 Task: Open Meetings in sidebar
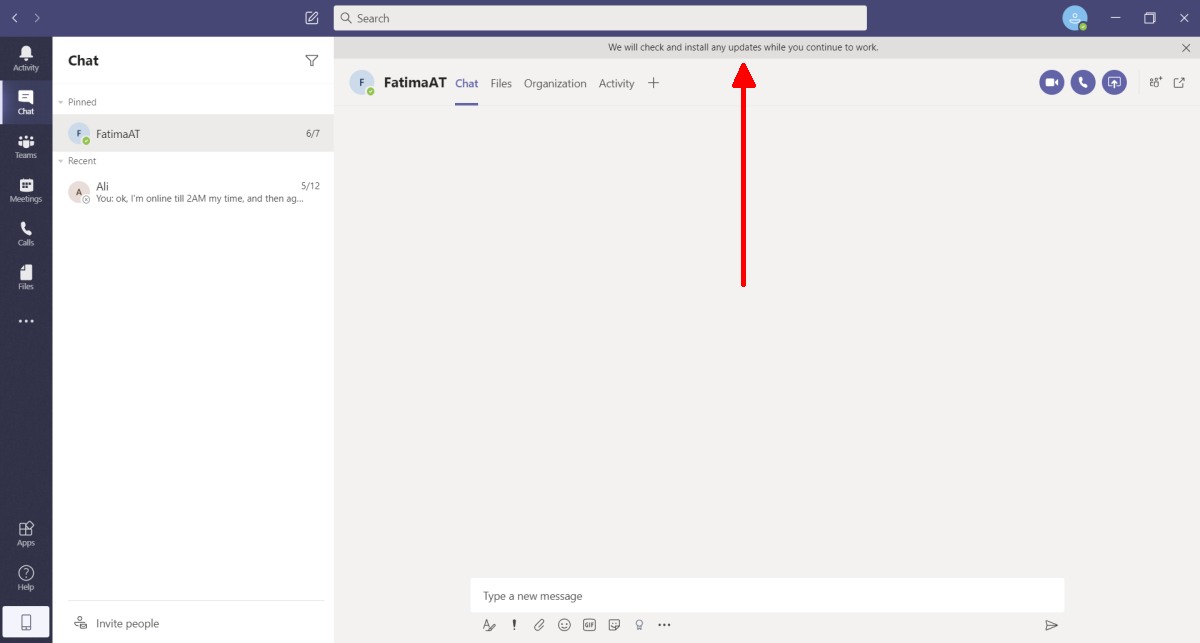26,190
